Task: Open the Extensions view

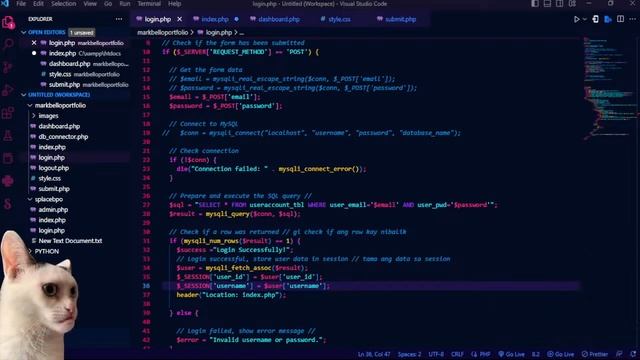Action: click(8, 113)
